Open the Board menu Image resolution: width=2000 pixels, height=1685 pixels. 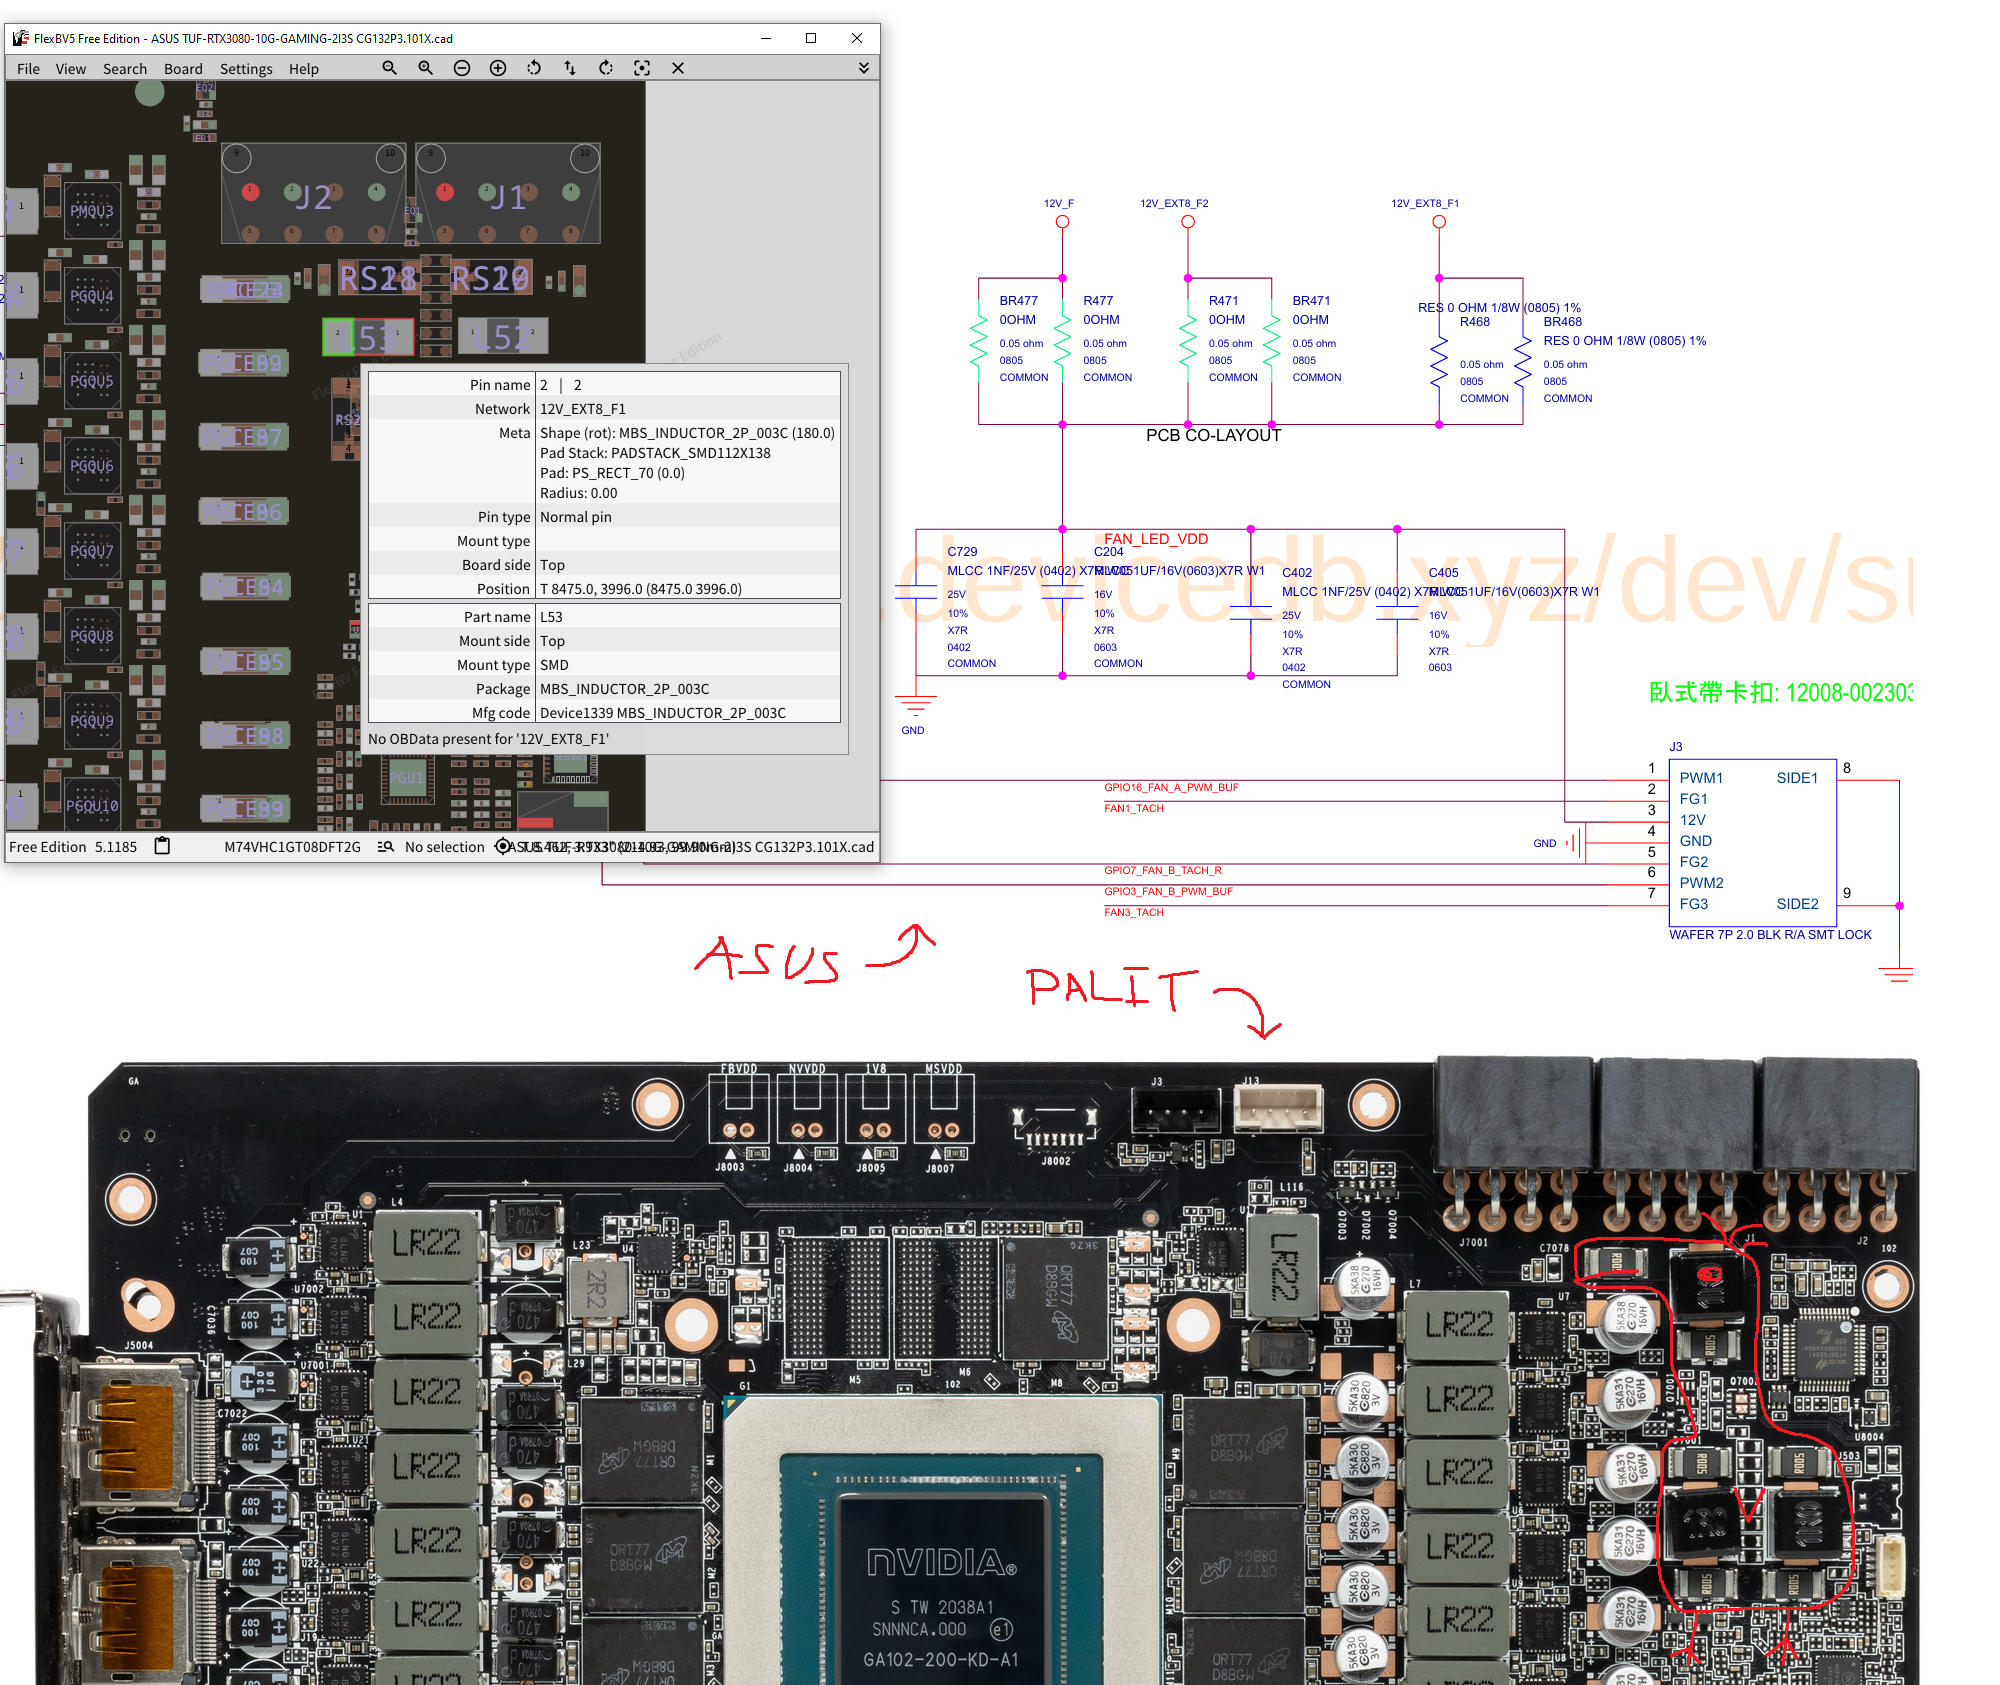tap(183, 69)
